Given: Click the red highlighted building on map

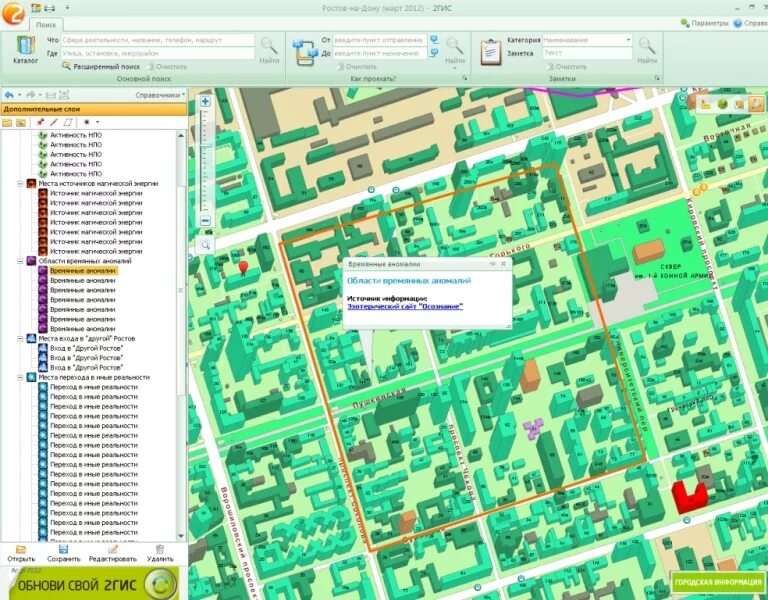Looking at the screenshot, I should tap(690, 496).
